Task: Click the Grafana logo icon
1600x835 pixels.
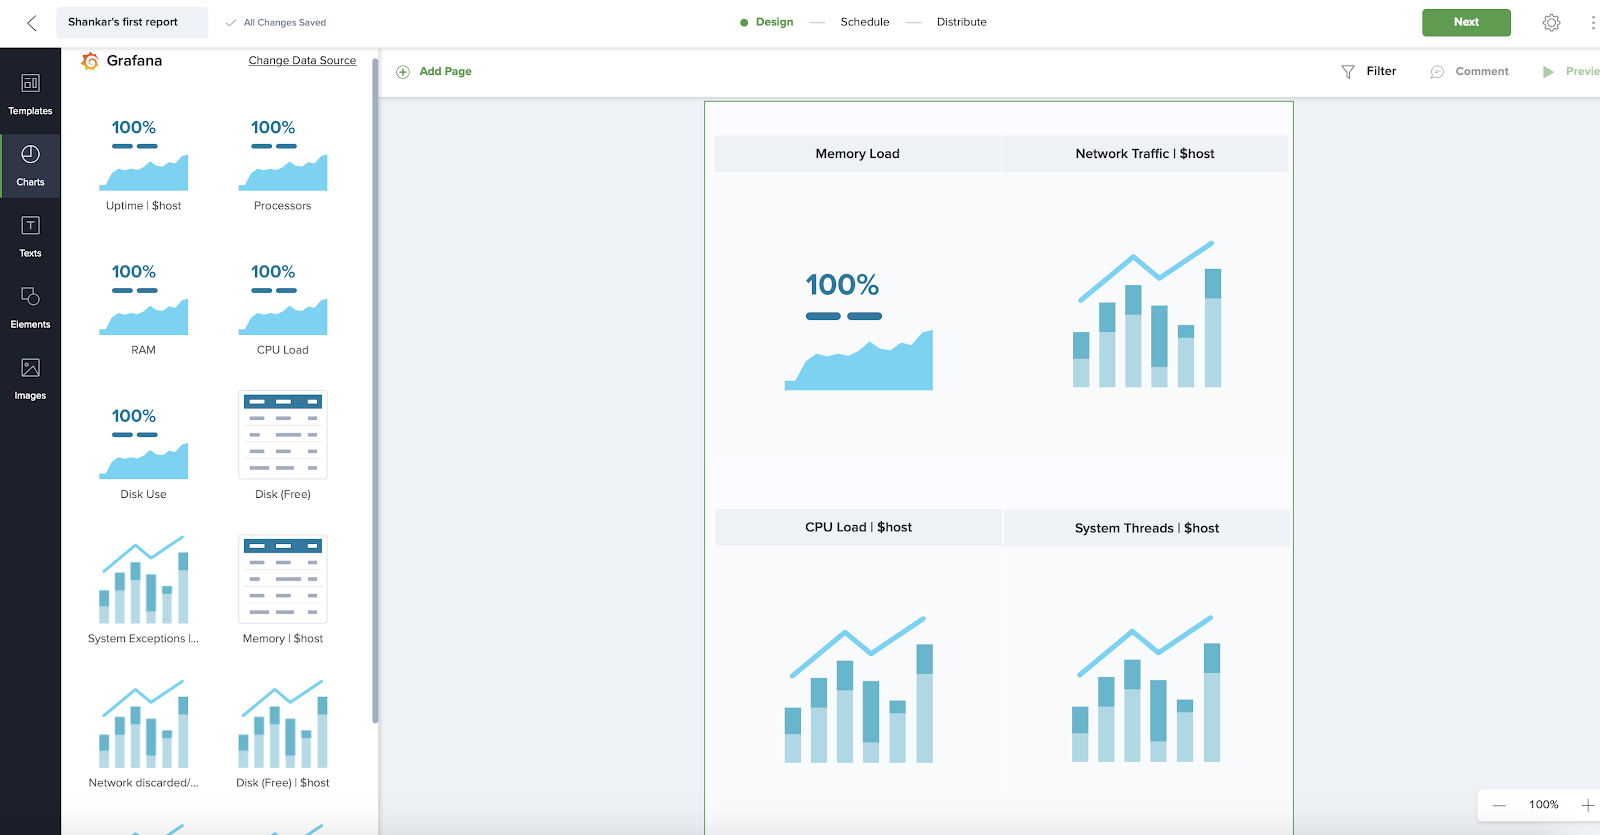Action: (90, 61)
